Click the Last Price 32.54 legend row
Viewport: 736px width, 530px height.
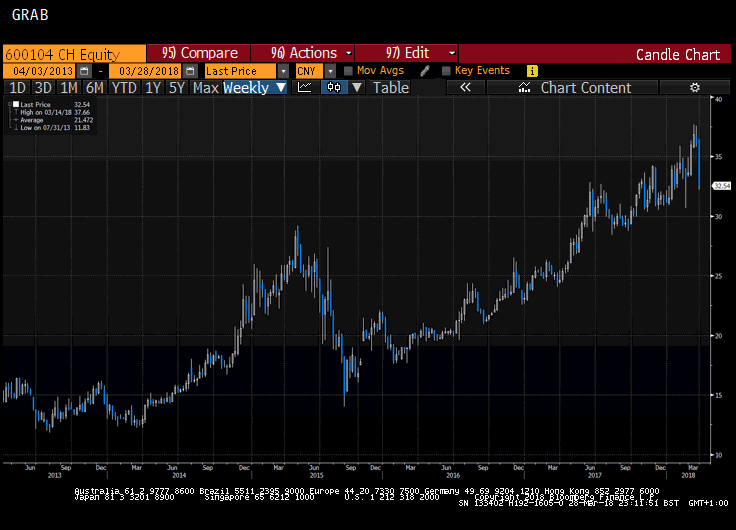[x=52, y=104]
